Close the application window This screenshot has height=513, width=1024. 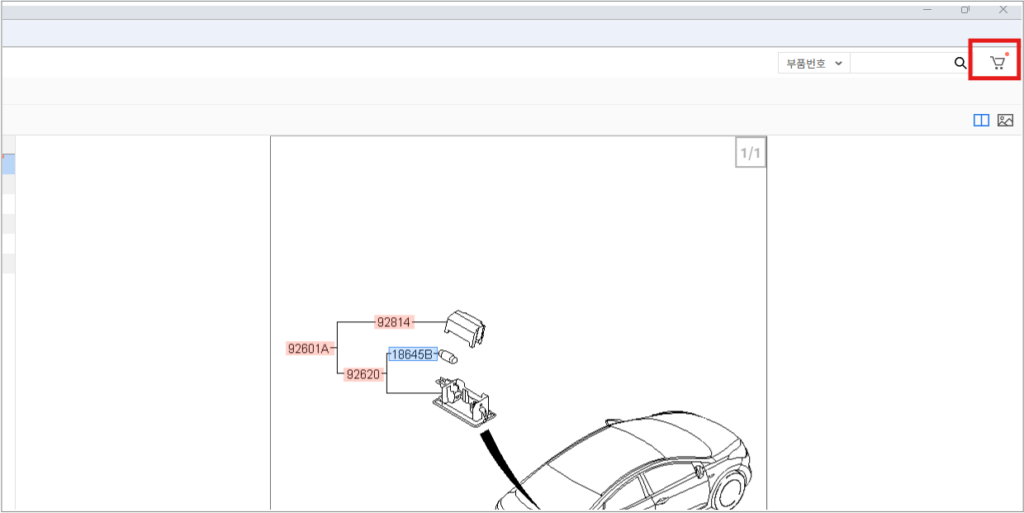[x=1003, y=9]
